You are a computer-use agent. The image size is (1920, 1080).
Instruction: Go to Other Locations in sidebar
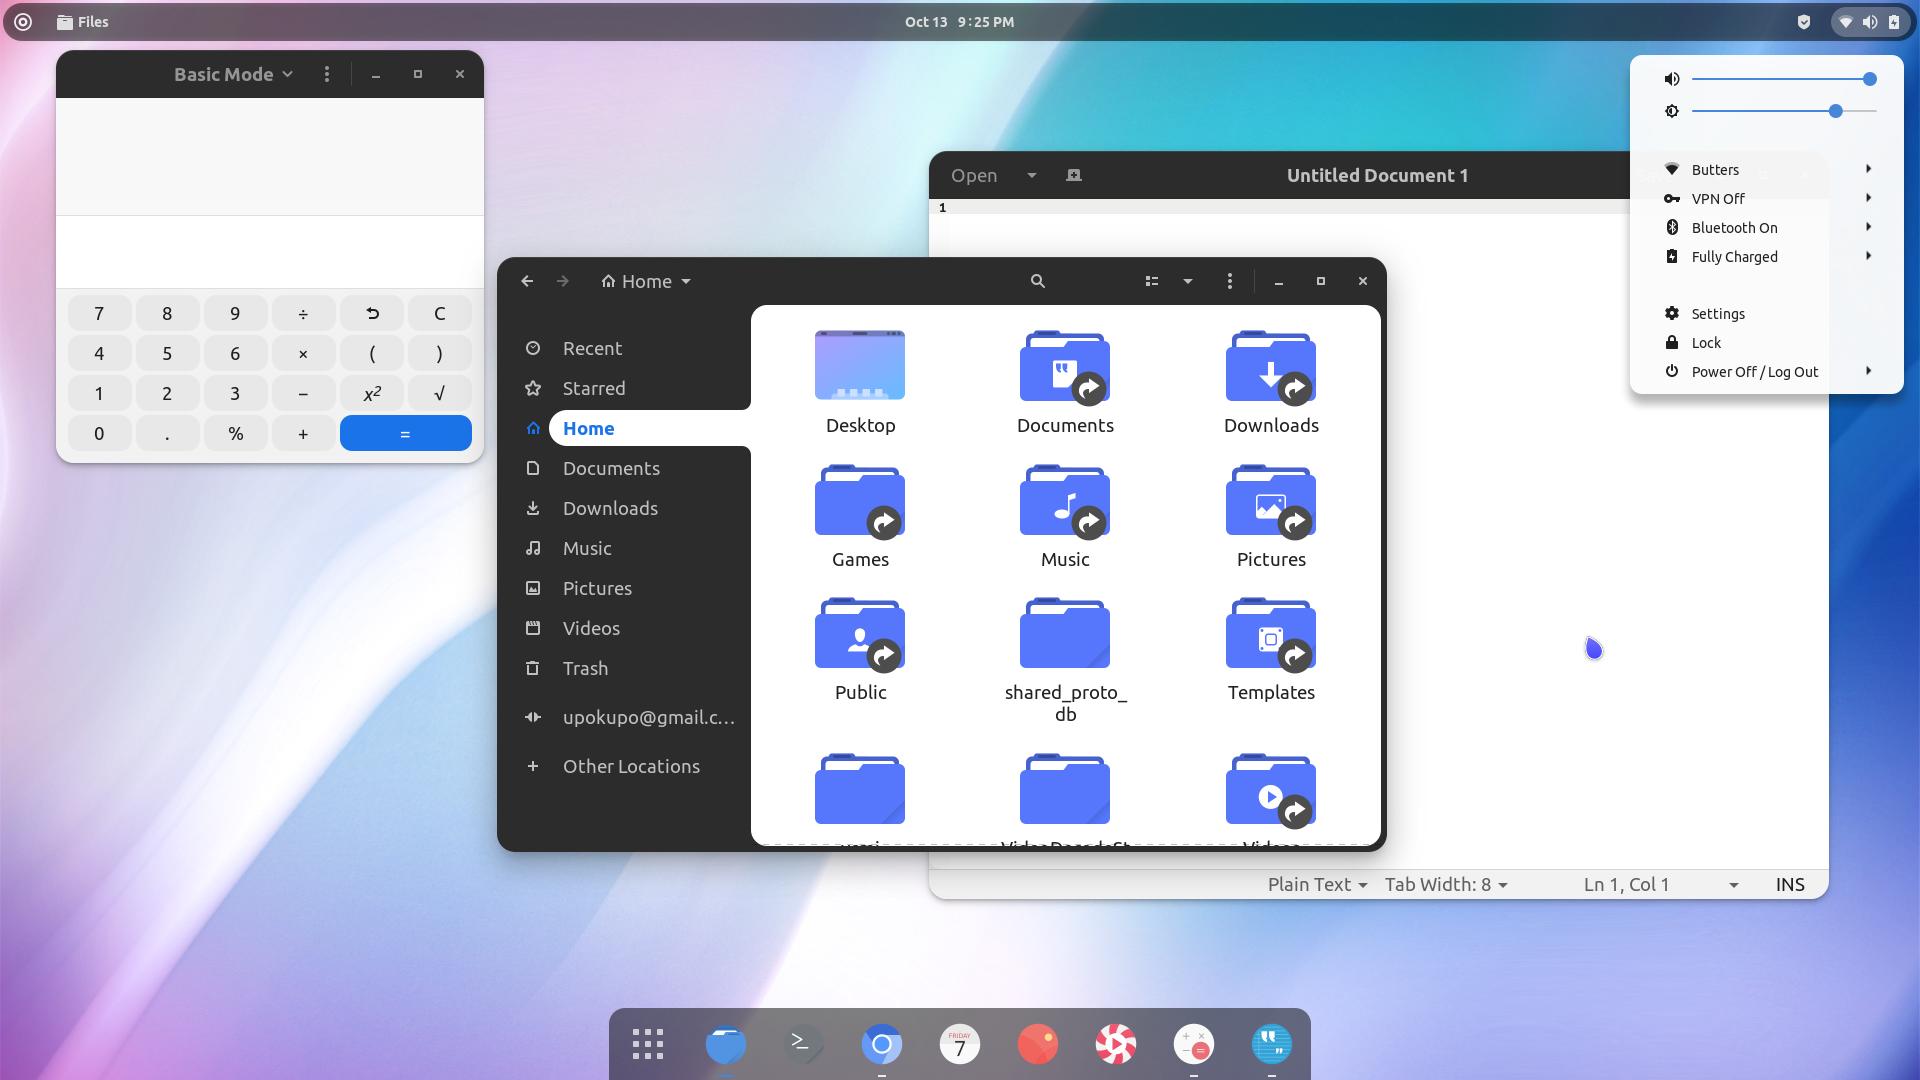coord(630,767)
